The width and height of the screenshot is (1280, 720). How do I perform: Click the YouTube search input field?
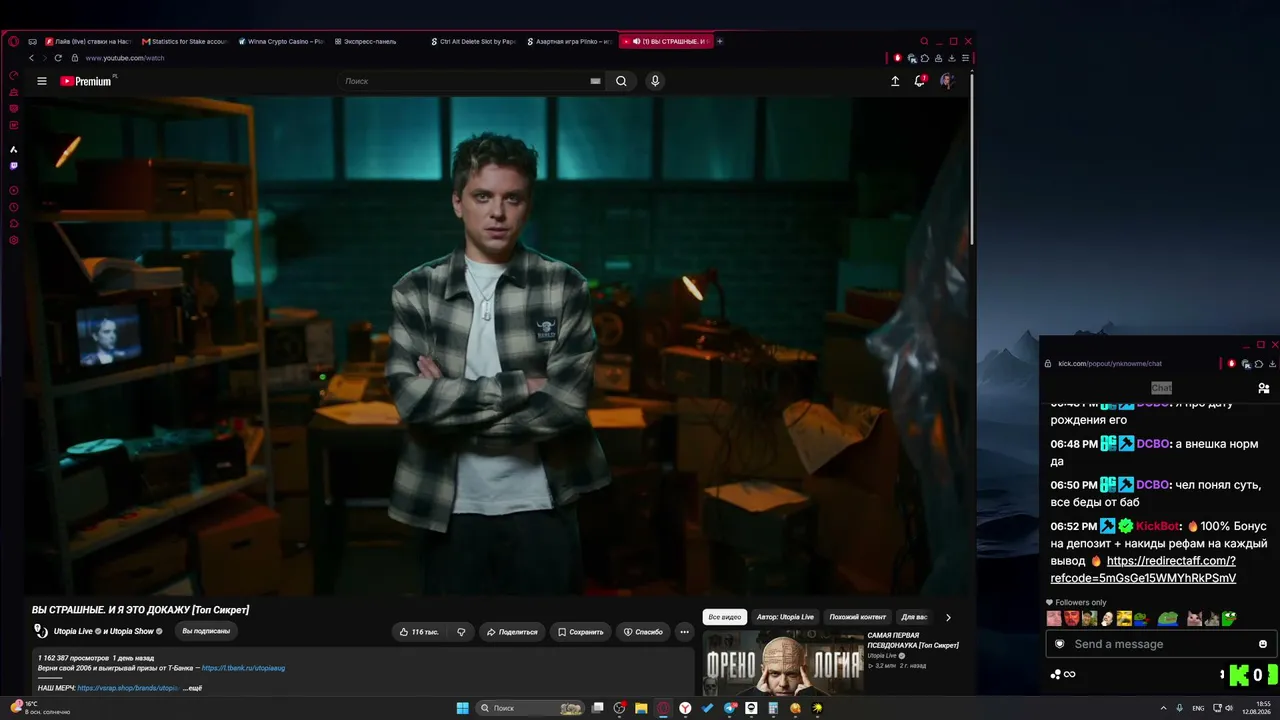pyautogui.click(x=465, y=81)
